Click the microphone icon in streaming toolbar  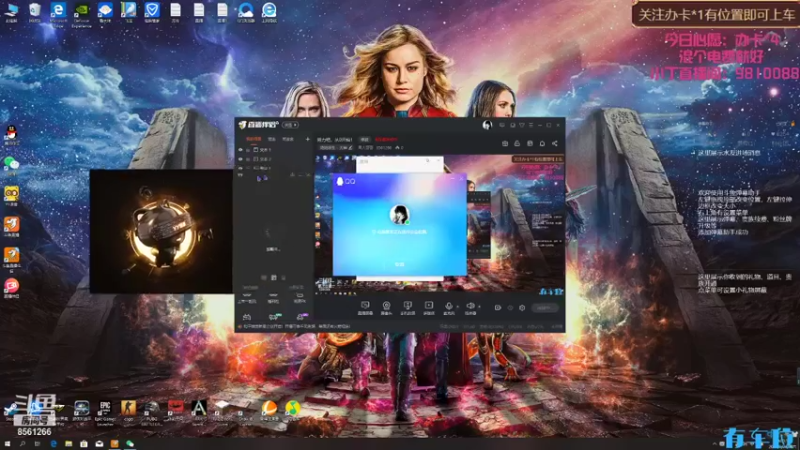[x=448, y=307]
